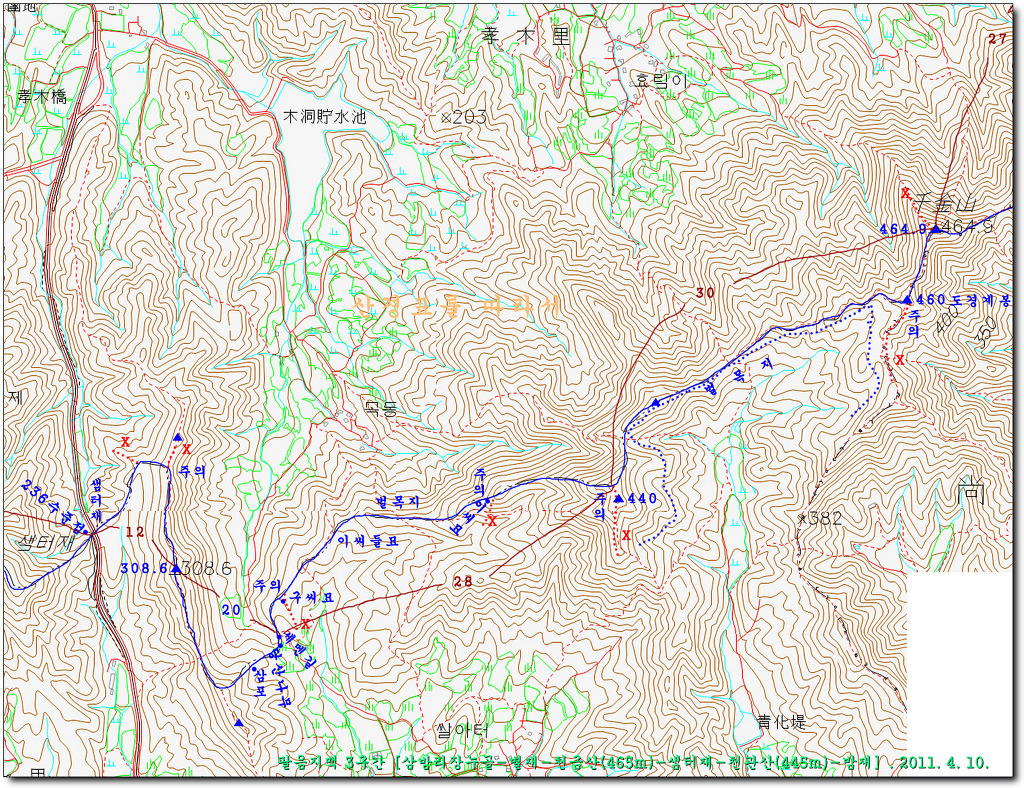Click the 千金山 mountain name
This screenshot has height=788, width=1024.
[x=945, y=205]
